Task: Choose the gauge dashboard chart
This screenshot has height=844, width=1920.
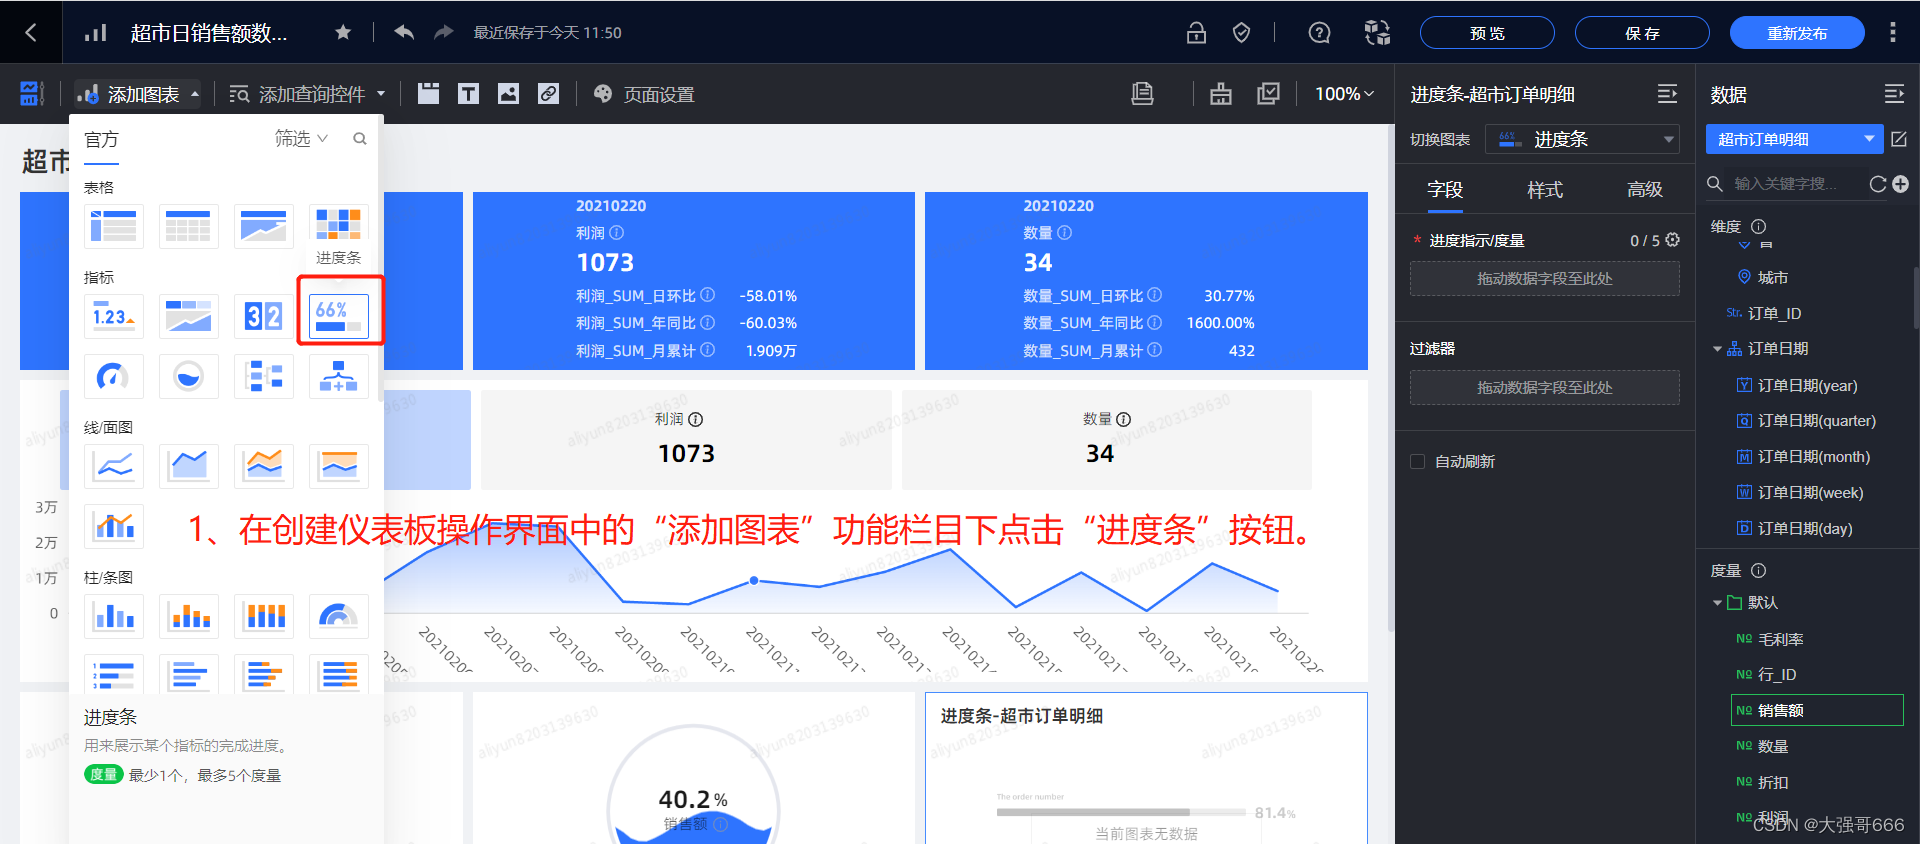Action: point(114,377)
